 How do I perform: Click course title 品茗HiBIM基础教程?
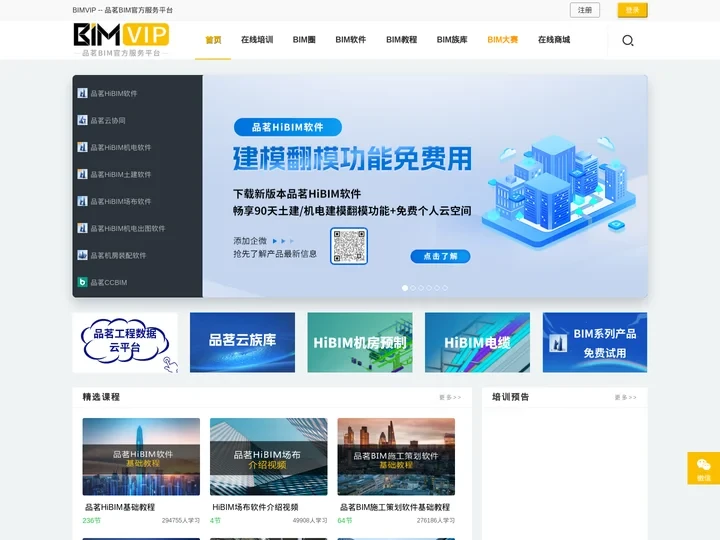click(x=120, y=507)
